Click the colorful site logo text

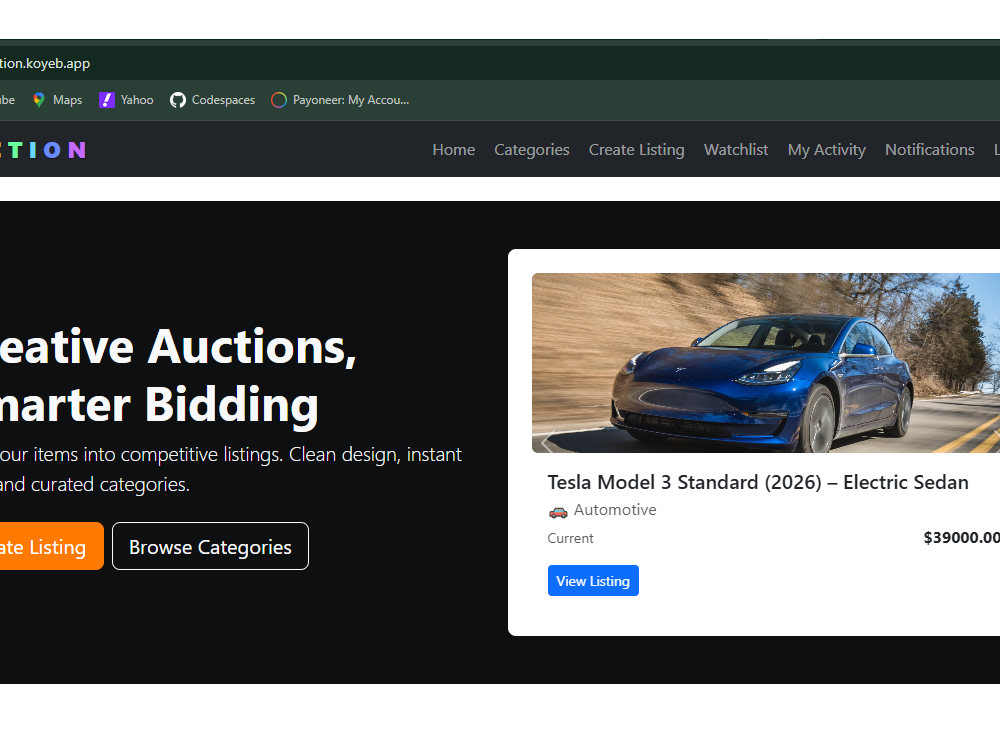coord(43,150)
